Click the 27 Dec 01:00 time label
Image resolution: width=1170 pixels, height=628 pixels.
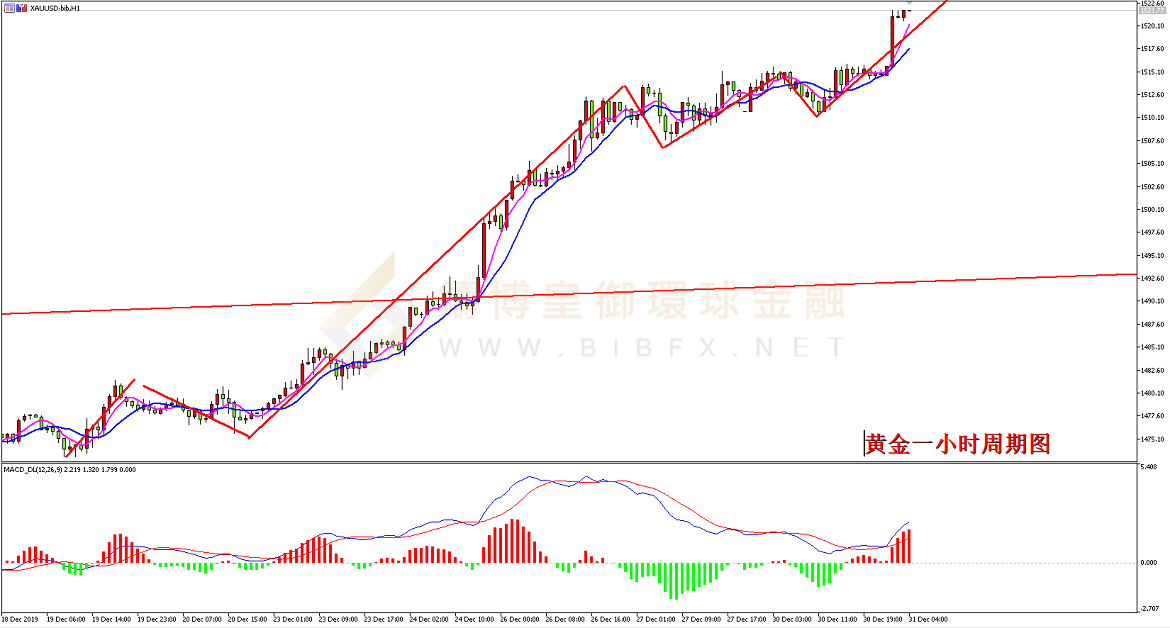tap(655, 621)
